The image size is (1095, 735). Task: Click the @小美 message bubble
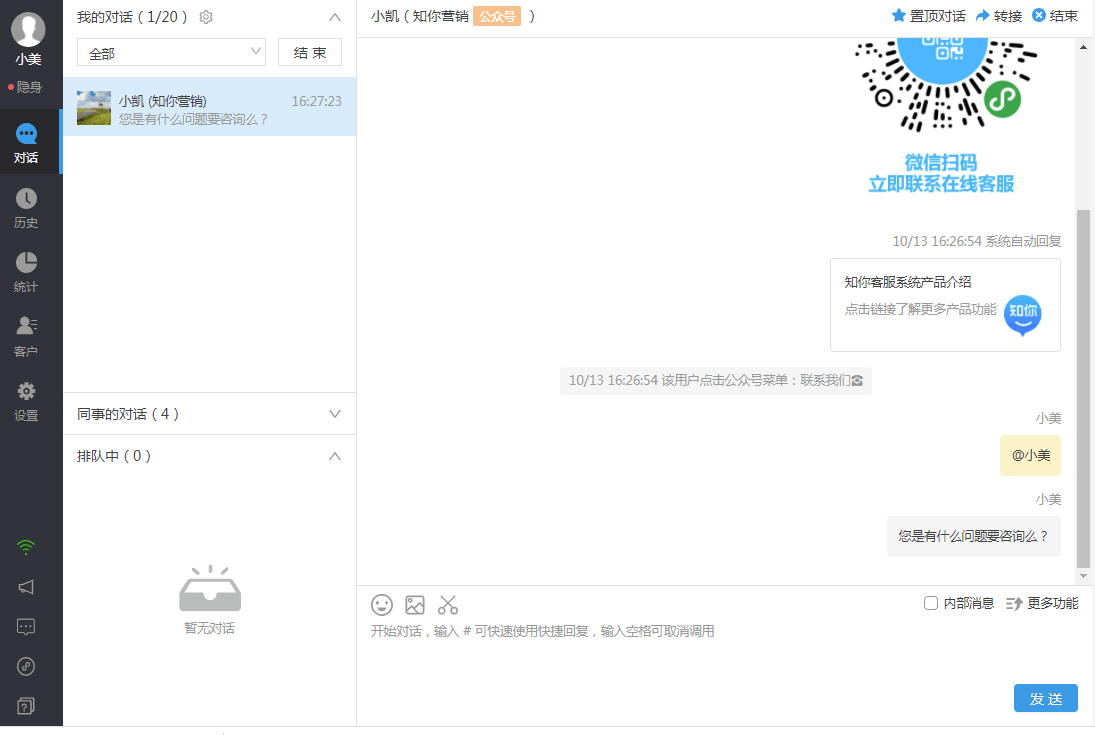tap(1030, 456)
